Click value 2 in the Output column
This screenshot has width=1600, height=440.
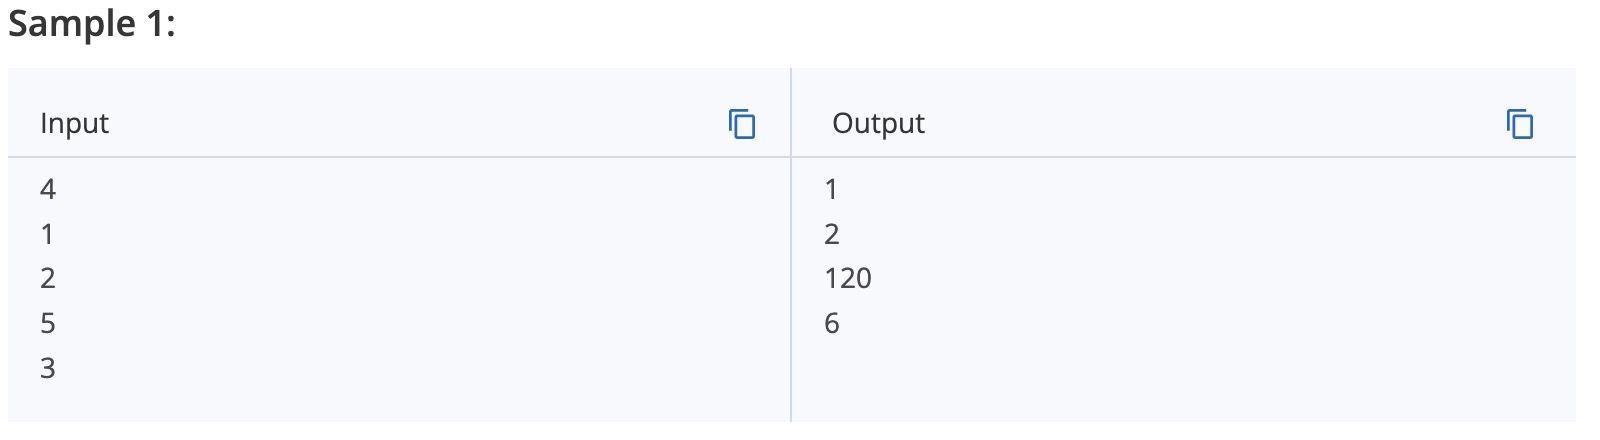click(832, 234)
